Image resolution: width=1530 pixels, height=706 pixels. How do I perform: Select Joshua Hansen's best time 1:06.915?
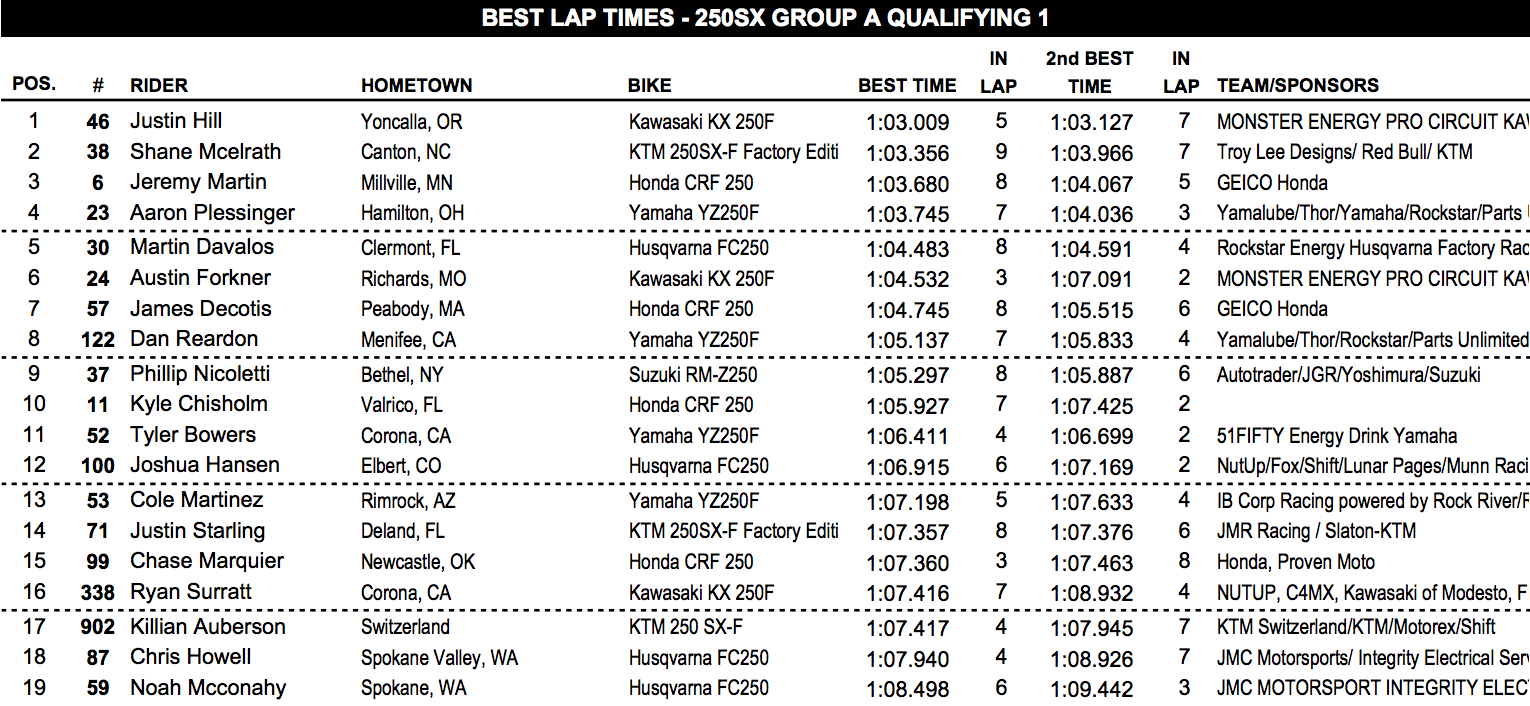click(x=908, y=467)
